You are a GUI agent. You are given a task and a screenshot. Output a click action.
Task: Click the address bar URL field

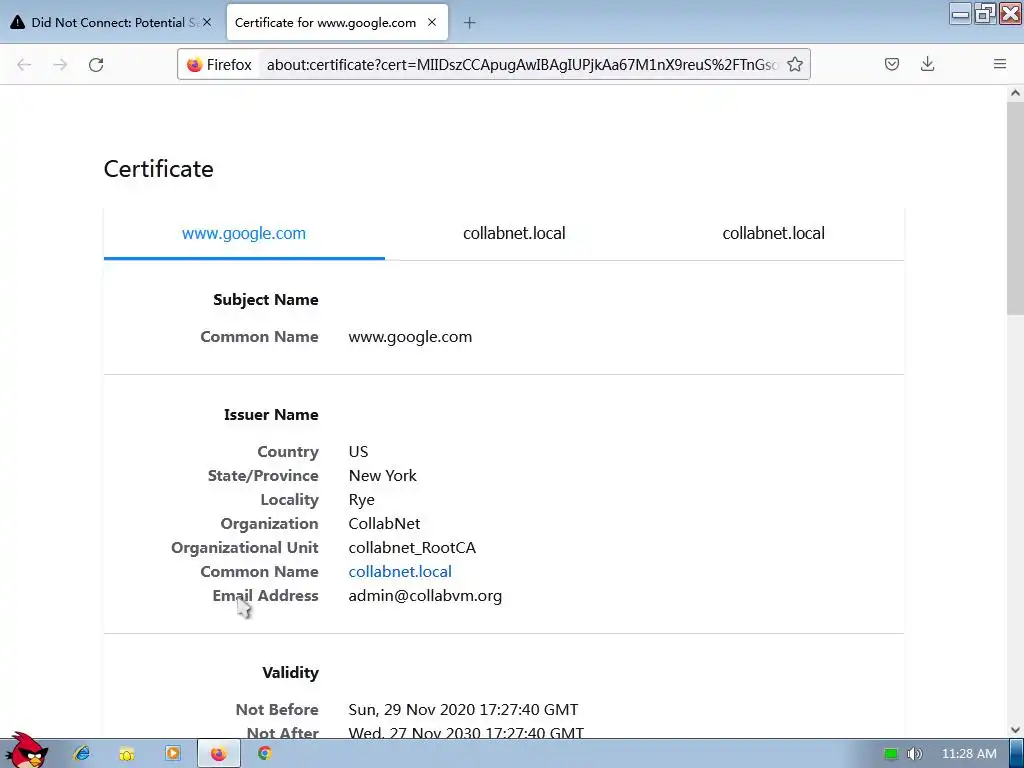(521, 65)
